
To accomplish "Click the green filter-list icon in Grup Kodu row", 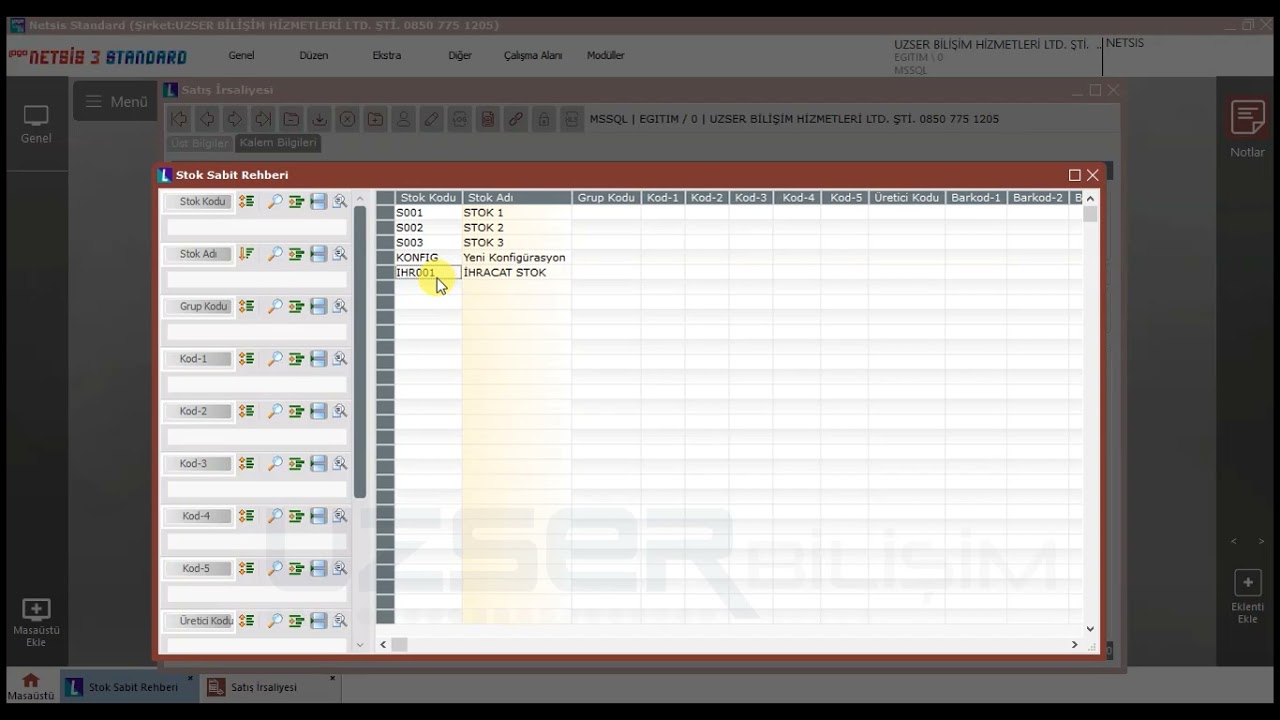I will (x=296, y=306).
